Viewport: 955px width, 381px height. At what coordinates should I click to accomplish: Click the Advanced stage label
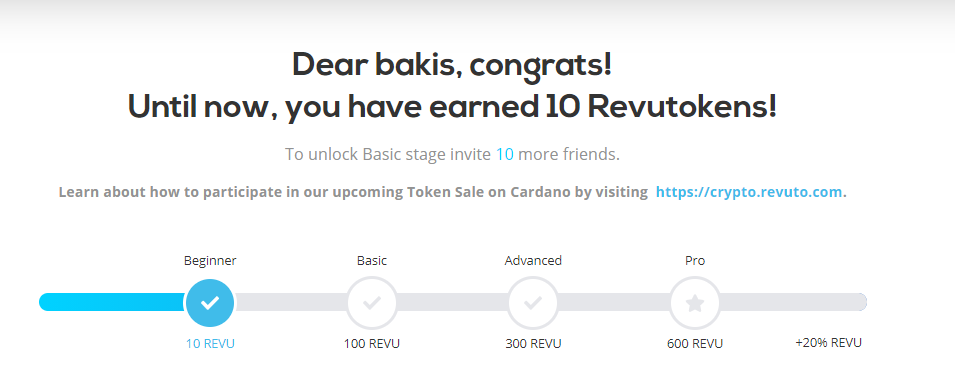click(533, 260)
